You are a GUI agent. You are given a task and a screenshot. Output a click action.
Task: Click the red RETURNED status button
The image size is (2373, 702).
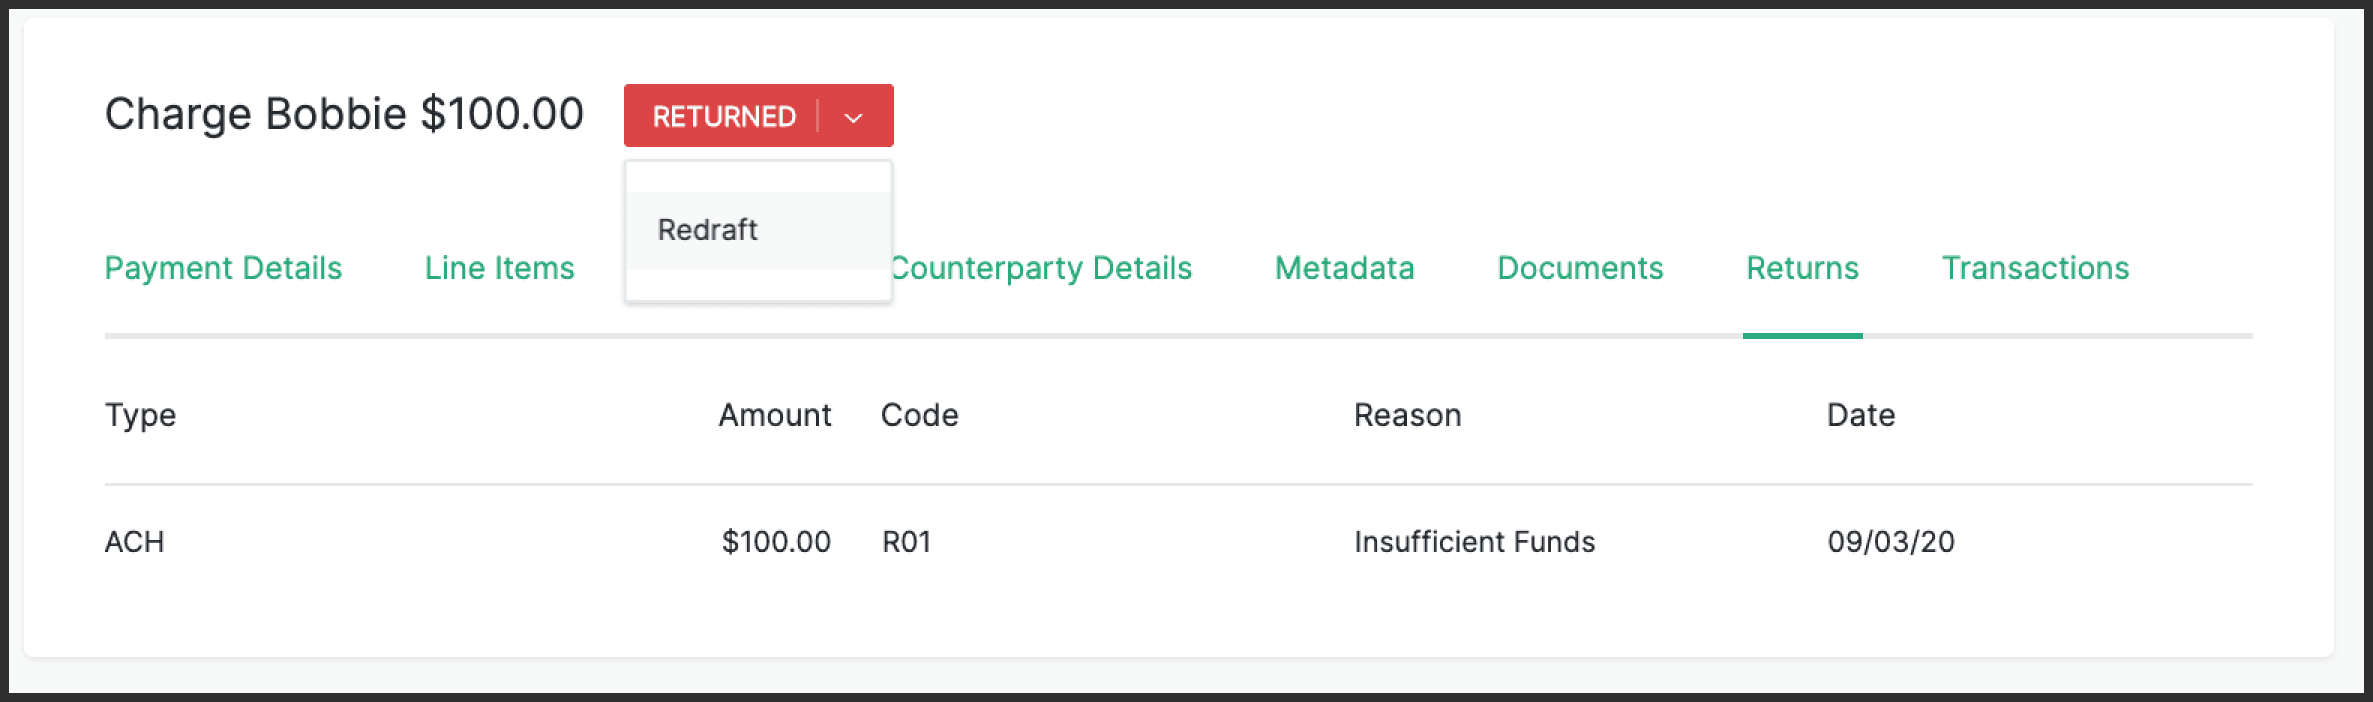724,116
